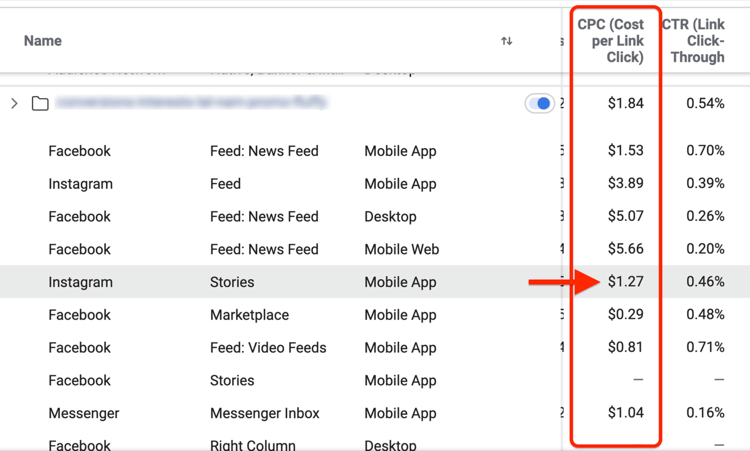Select Facebook in the Mobile Web row
The height and width of the screenshot is (451, 750).
pos(79,249)
